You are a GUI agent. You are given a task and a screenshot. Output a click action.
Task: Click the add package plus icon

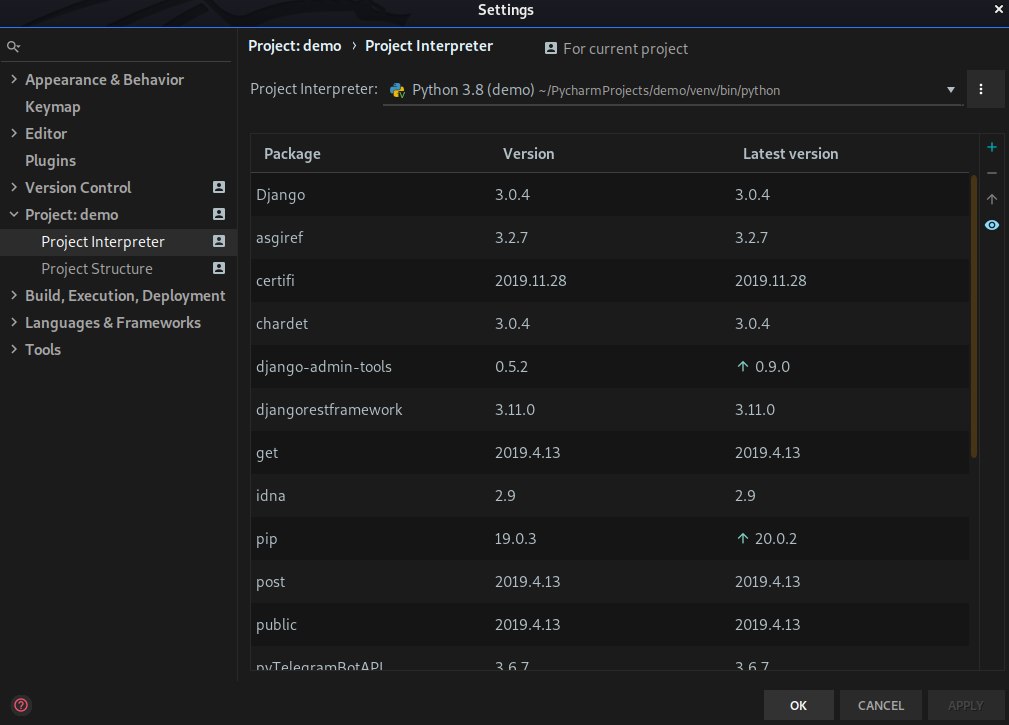992,147
